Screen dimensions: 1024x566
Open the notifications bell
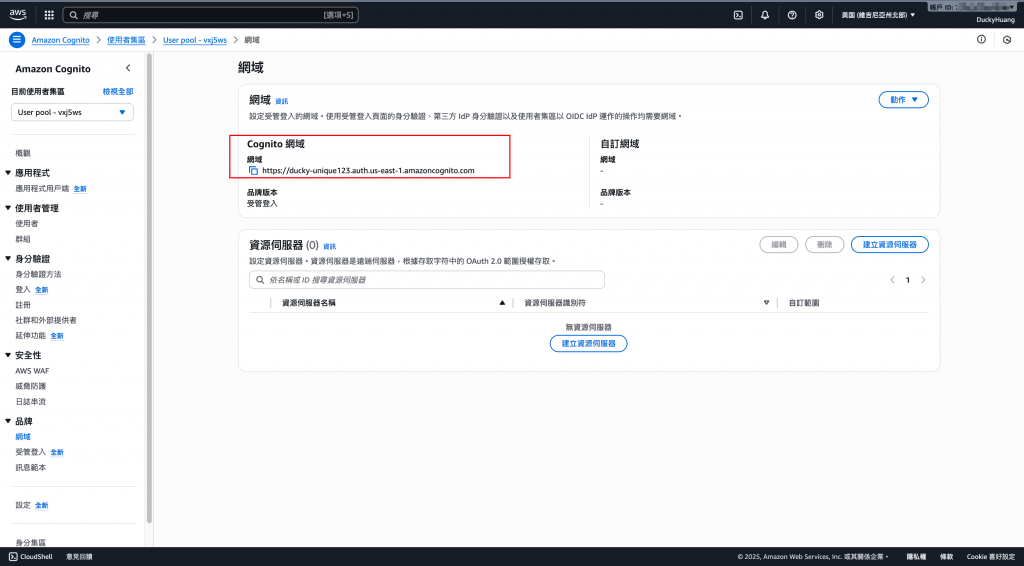765,15
